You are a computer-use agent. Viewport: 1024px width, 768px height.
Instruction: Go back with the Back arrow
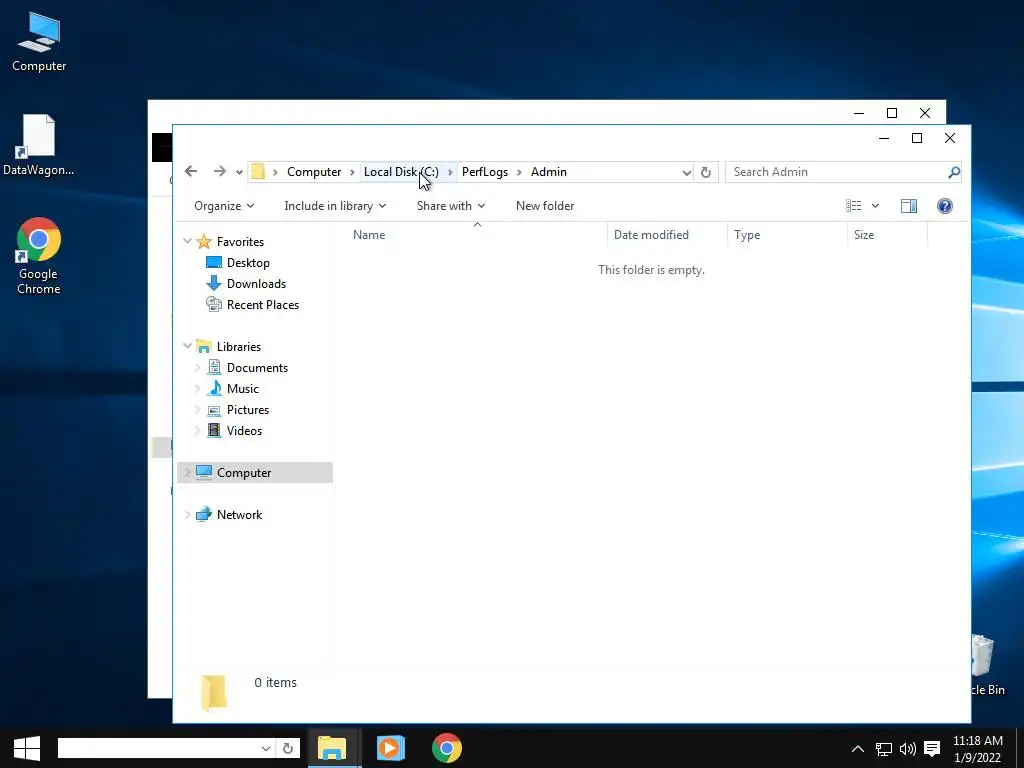coord(191,171)
